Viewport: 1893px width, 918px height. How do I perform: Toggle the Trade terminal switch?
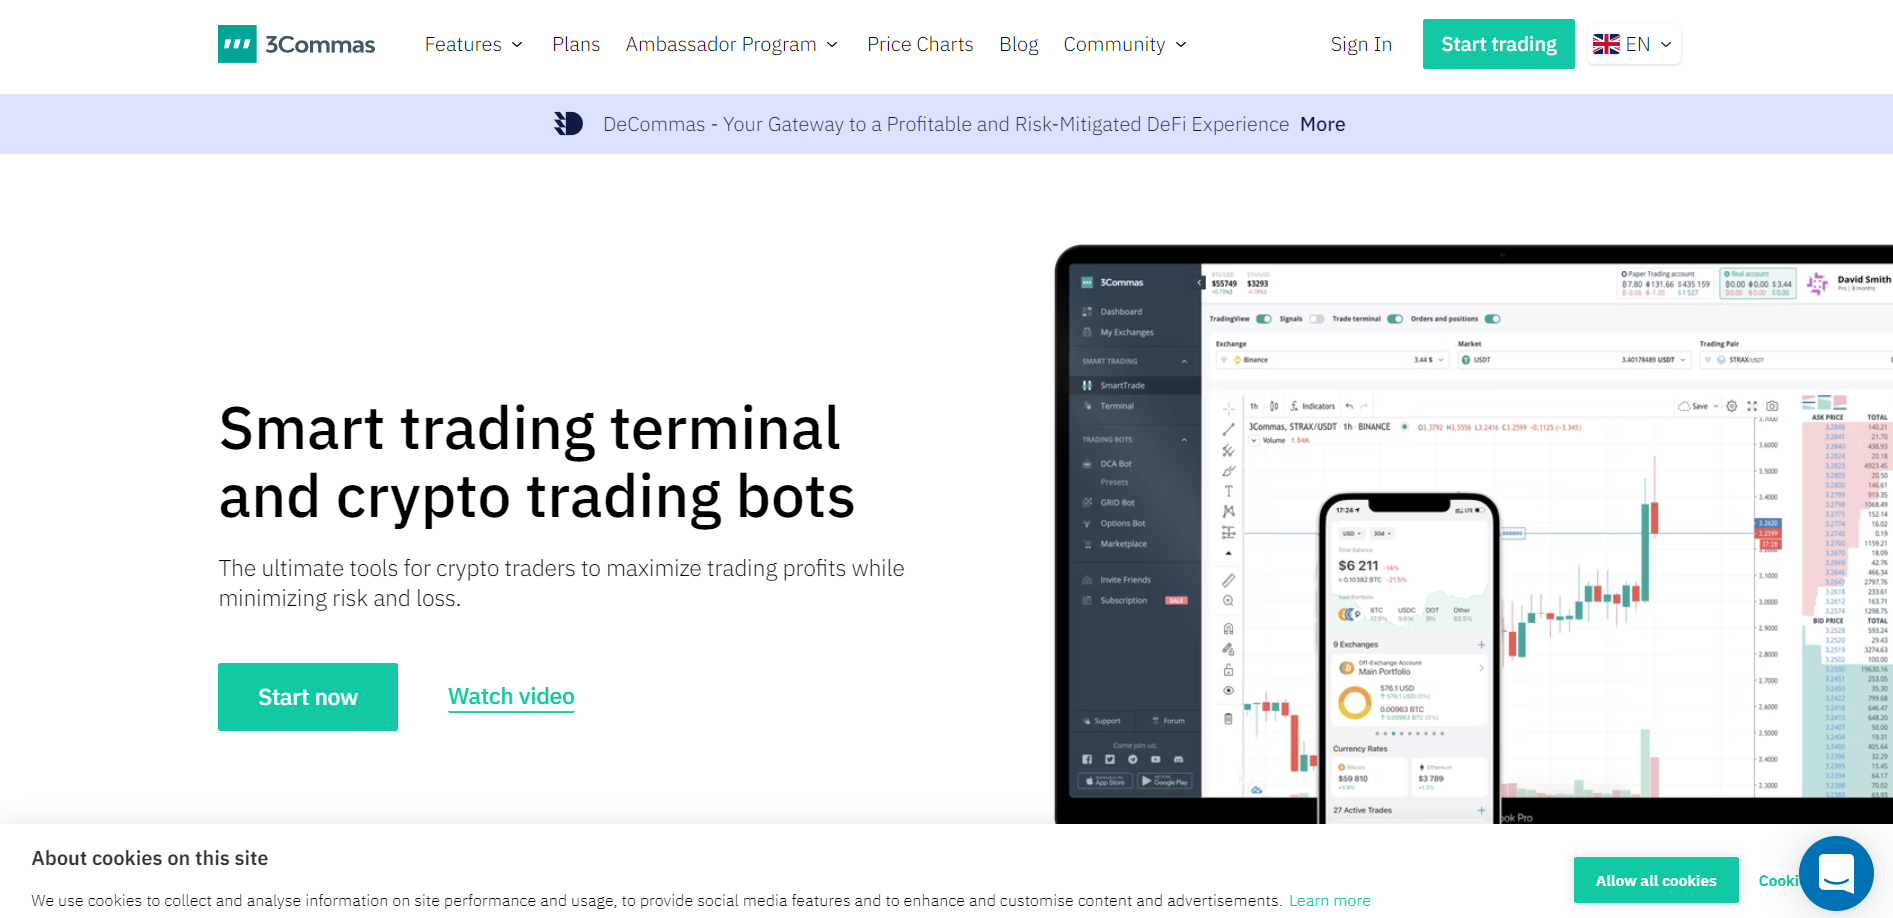pyautogui.click(x=1395, y=319)
